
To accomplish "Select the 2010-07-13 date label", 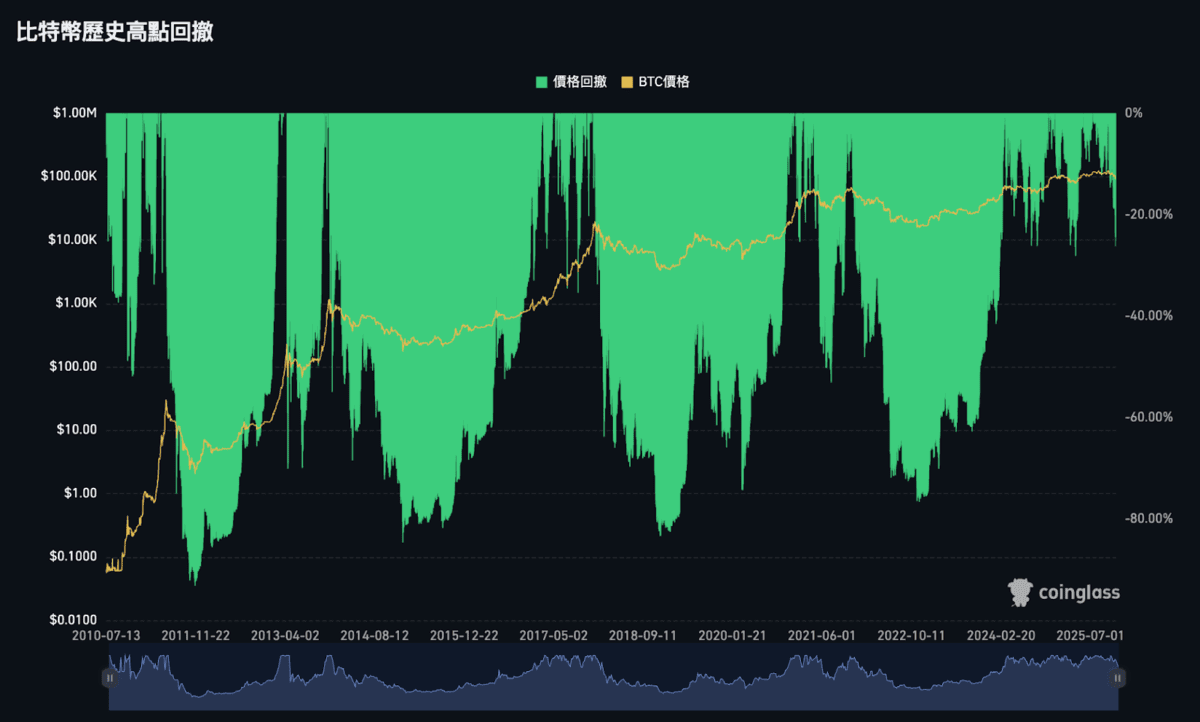I will pyautogui.click(x=104, y=634).
